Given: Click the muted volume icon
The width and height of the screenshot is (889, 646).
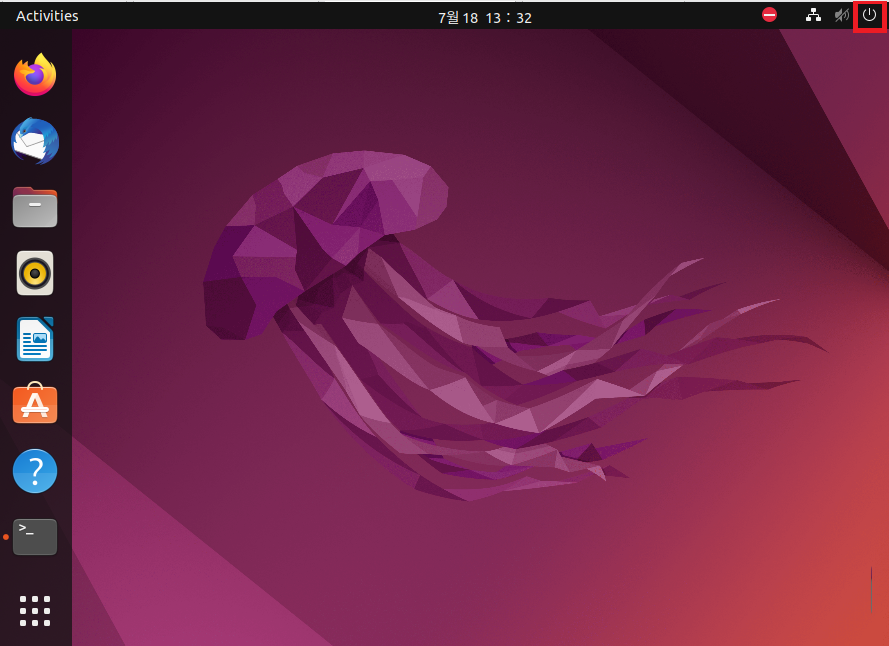Looking at the screenshot, I should 841,15.
